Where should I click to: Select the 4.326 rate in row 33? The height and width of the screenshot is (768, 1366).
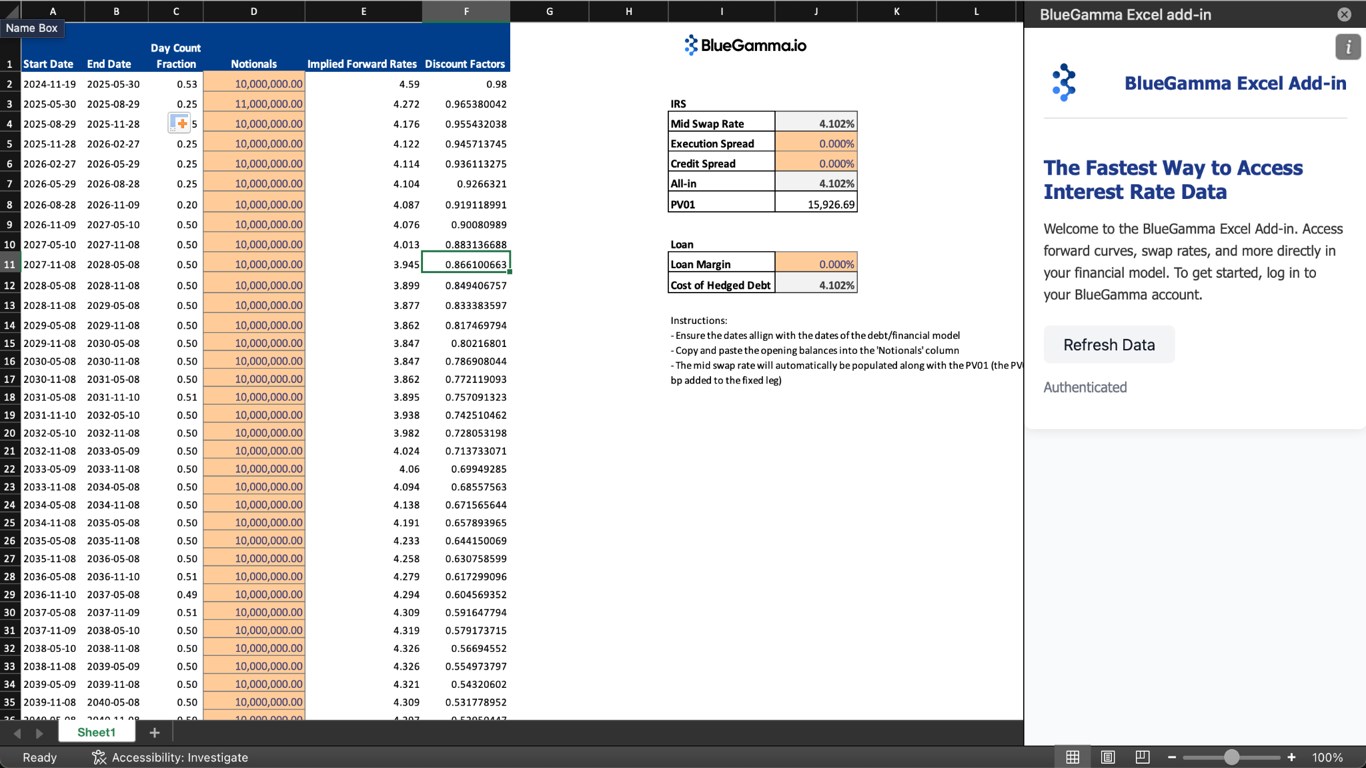click(363, 666)
